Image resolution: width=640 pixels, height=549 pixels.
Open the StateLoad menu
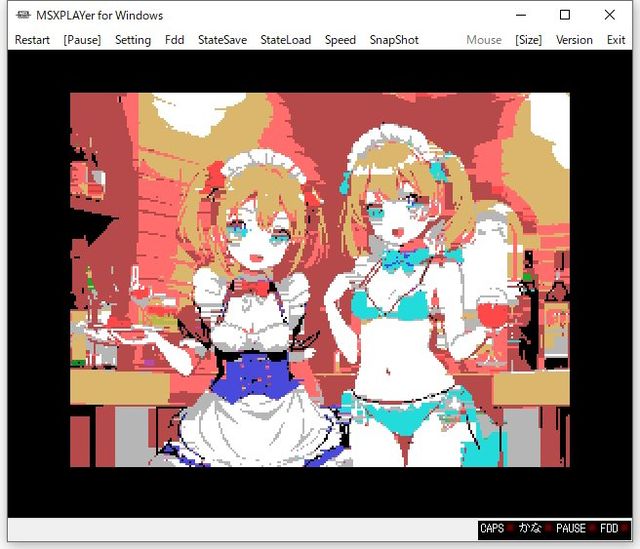(x=286, y=40)
